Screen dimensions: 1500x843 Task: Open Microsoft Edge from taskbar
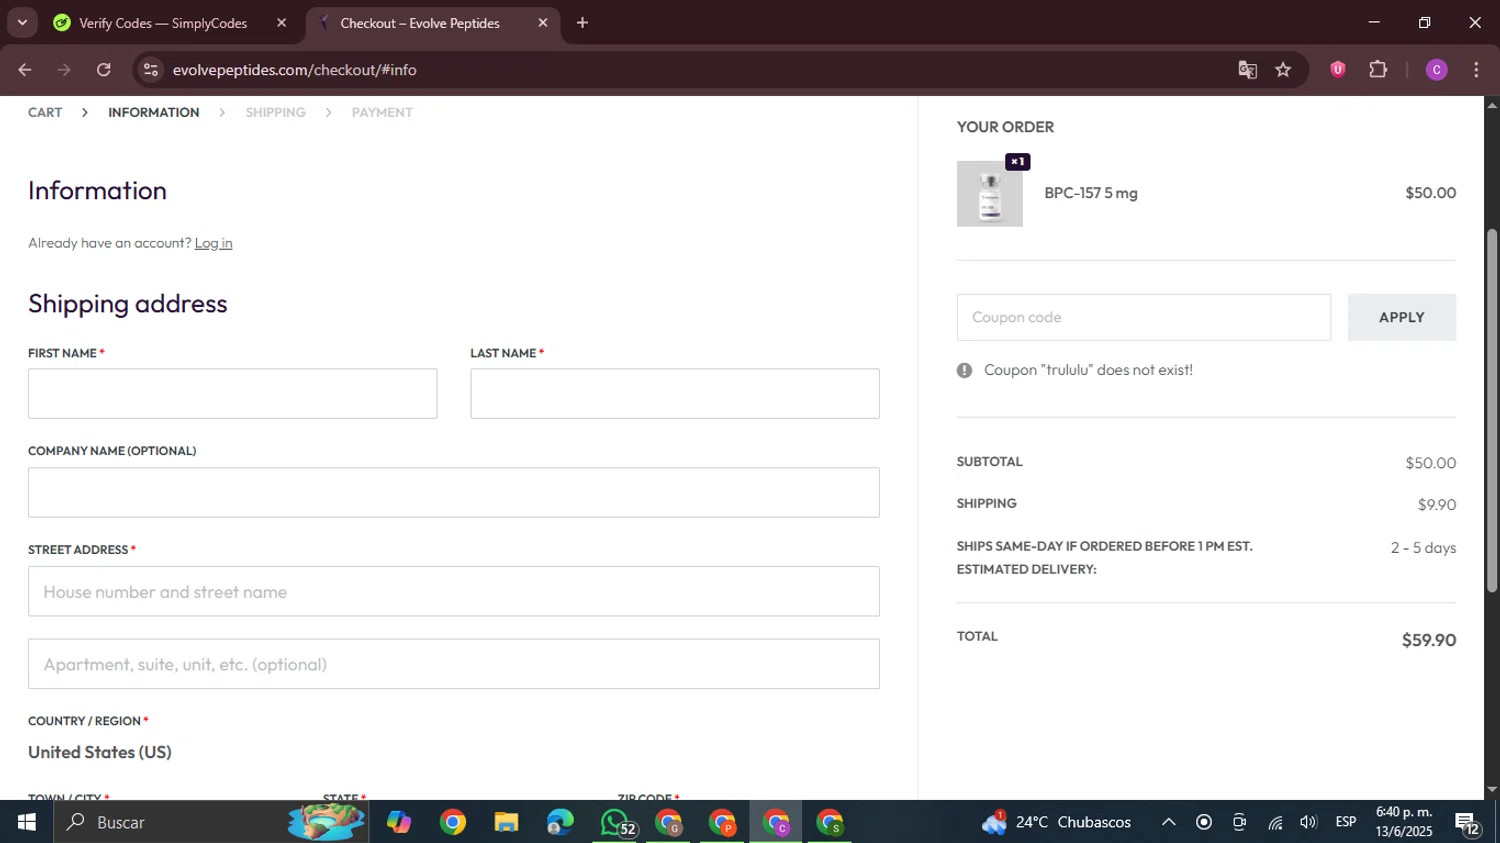(560, 822)
